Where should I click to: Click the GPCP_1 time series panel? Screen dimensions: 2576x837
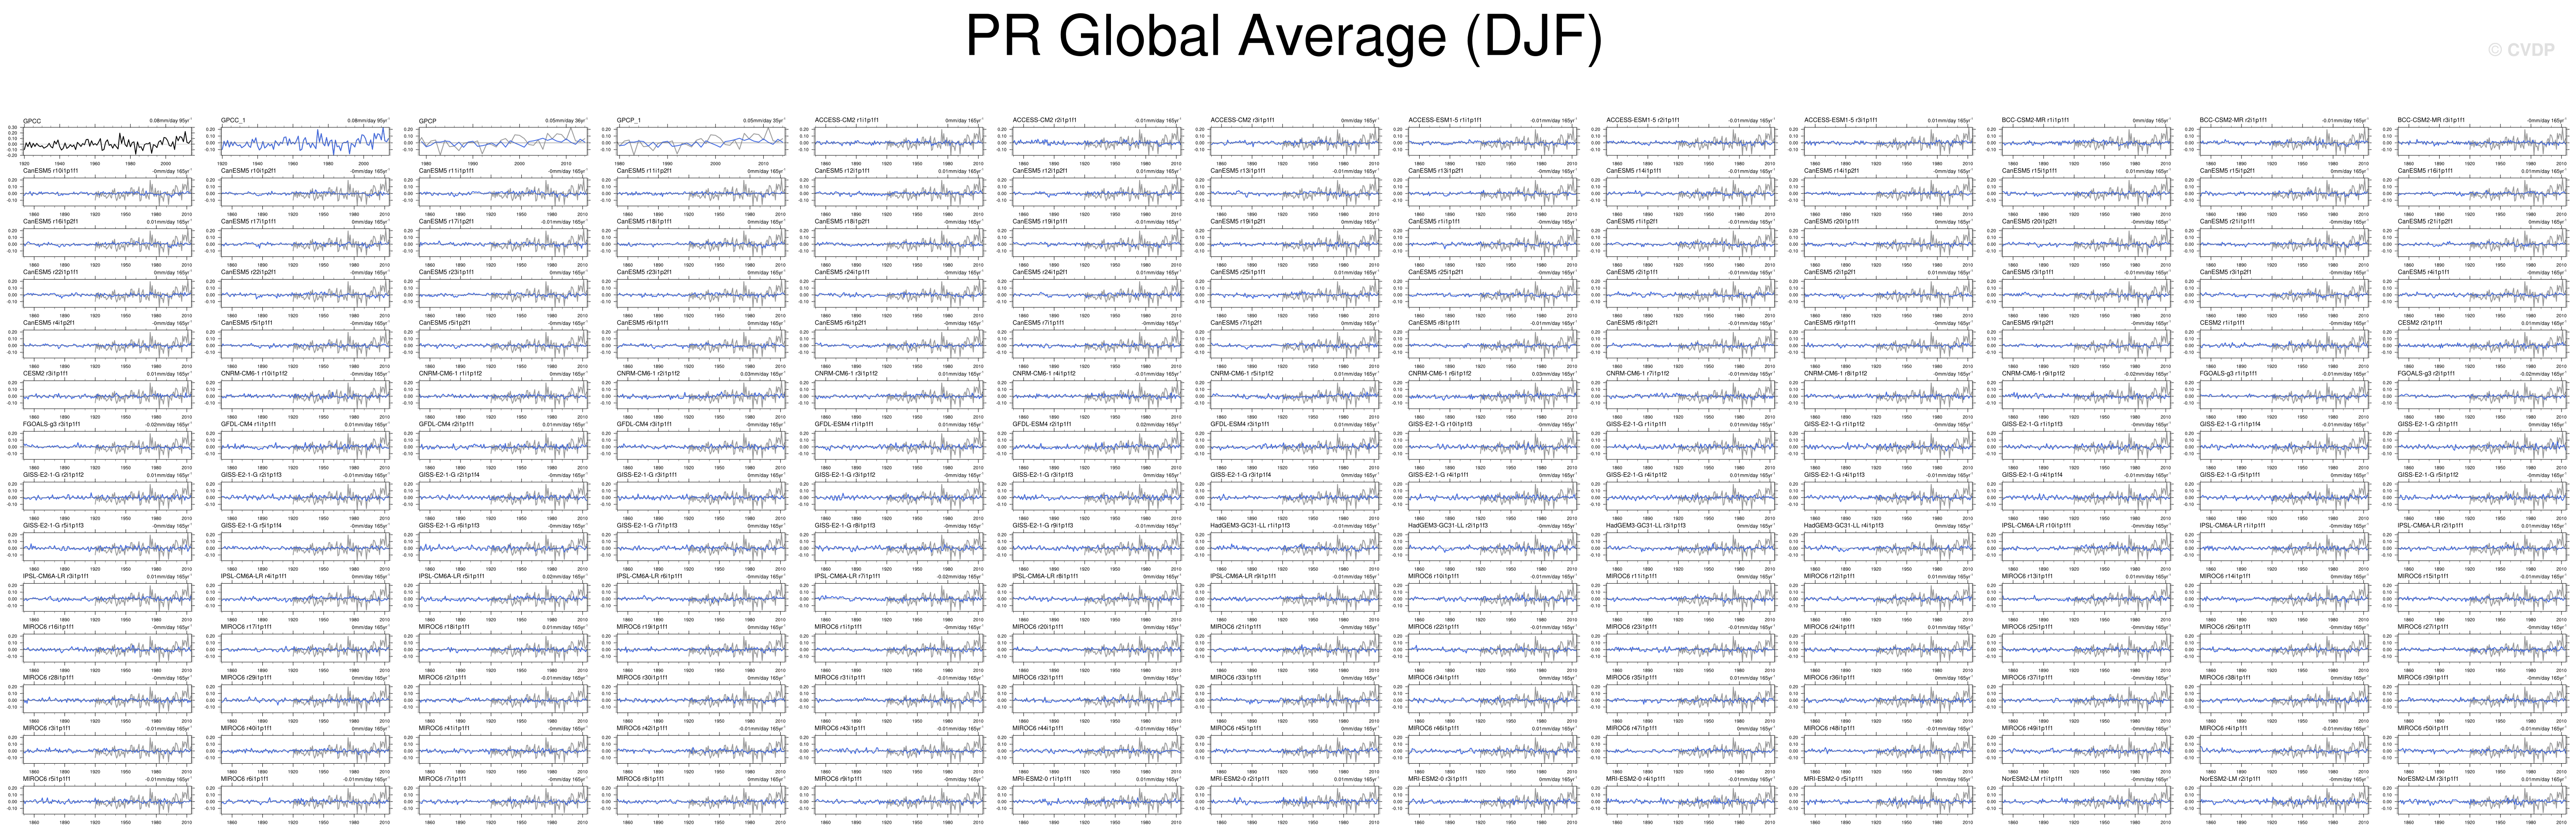(700, 142)
